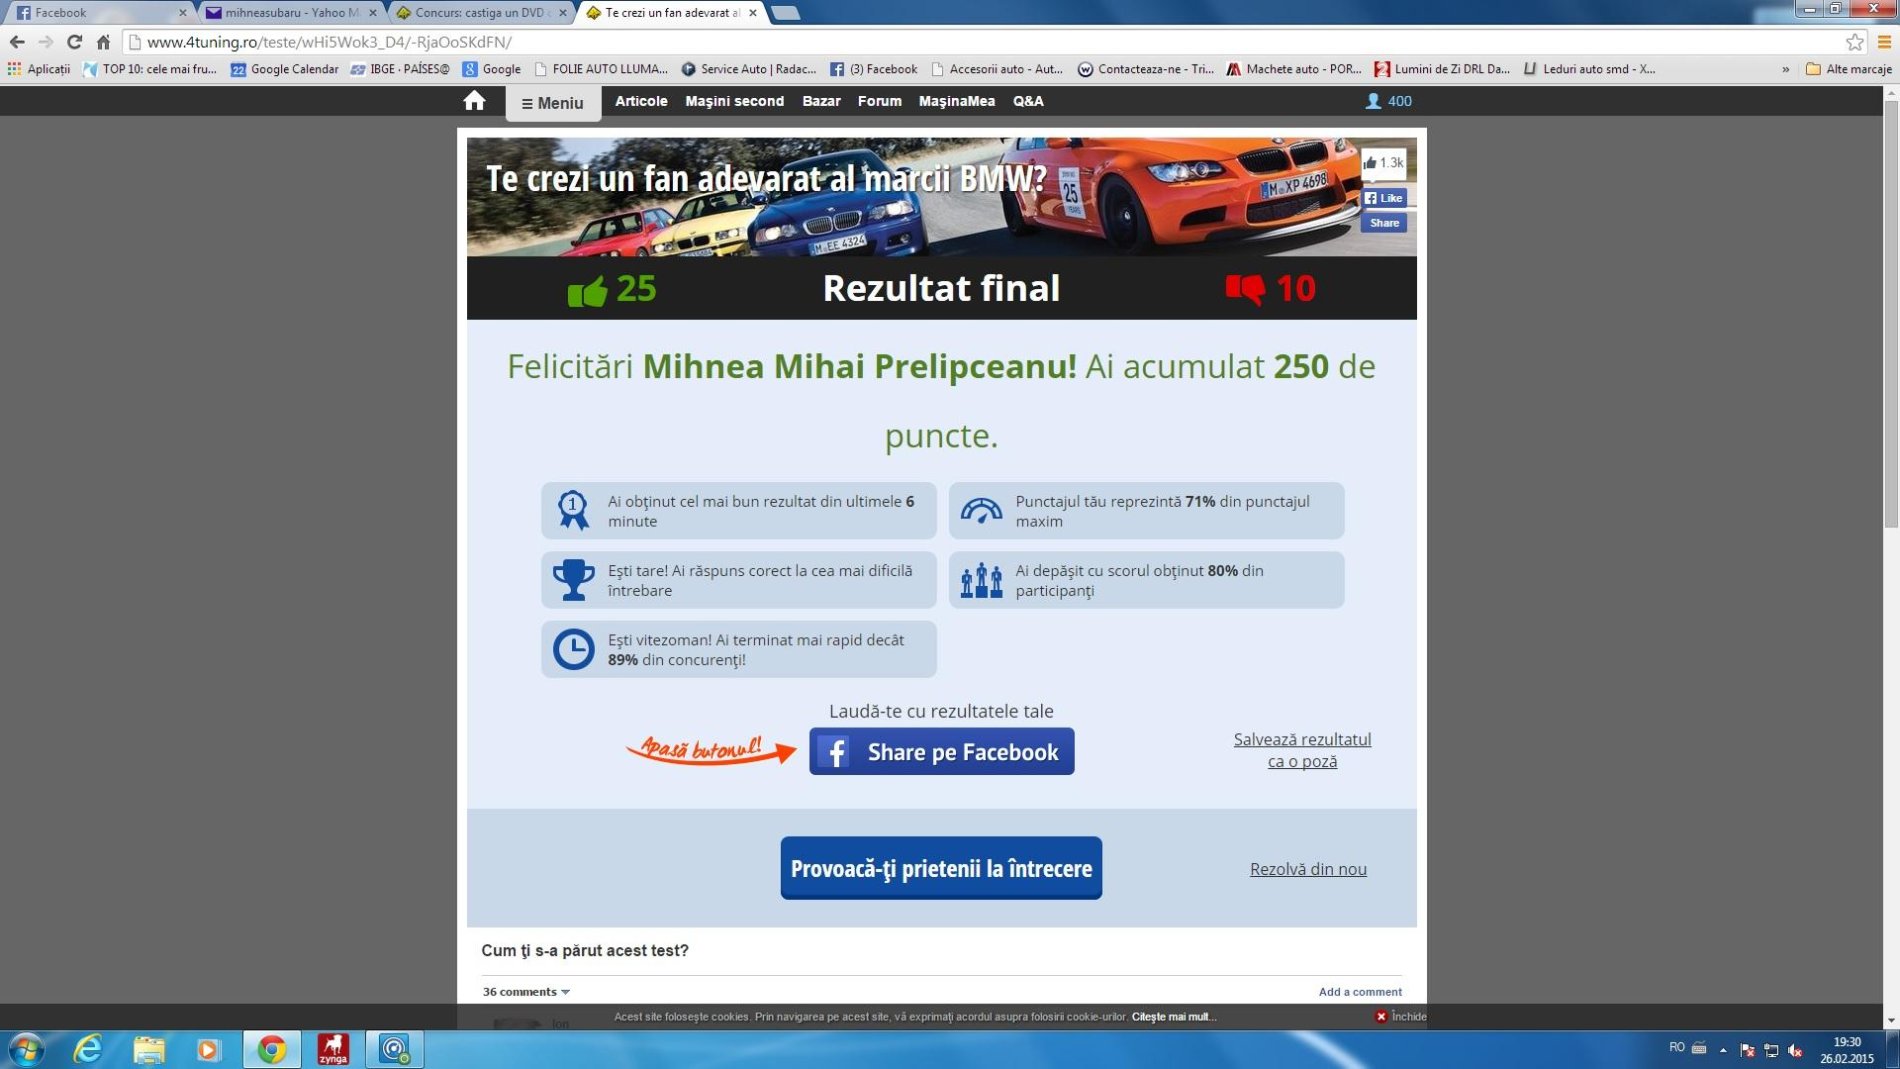Open the Mașini second section

[734, 101]
